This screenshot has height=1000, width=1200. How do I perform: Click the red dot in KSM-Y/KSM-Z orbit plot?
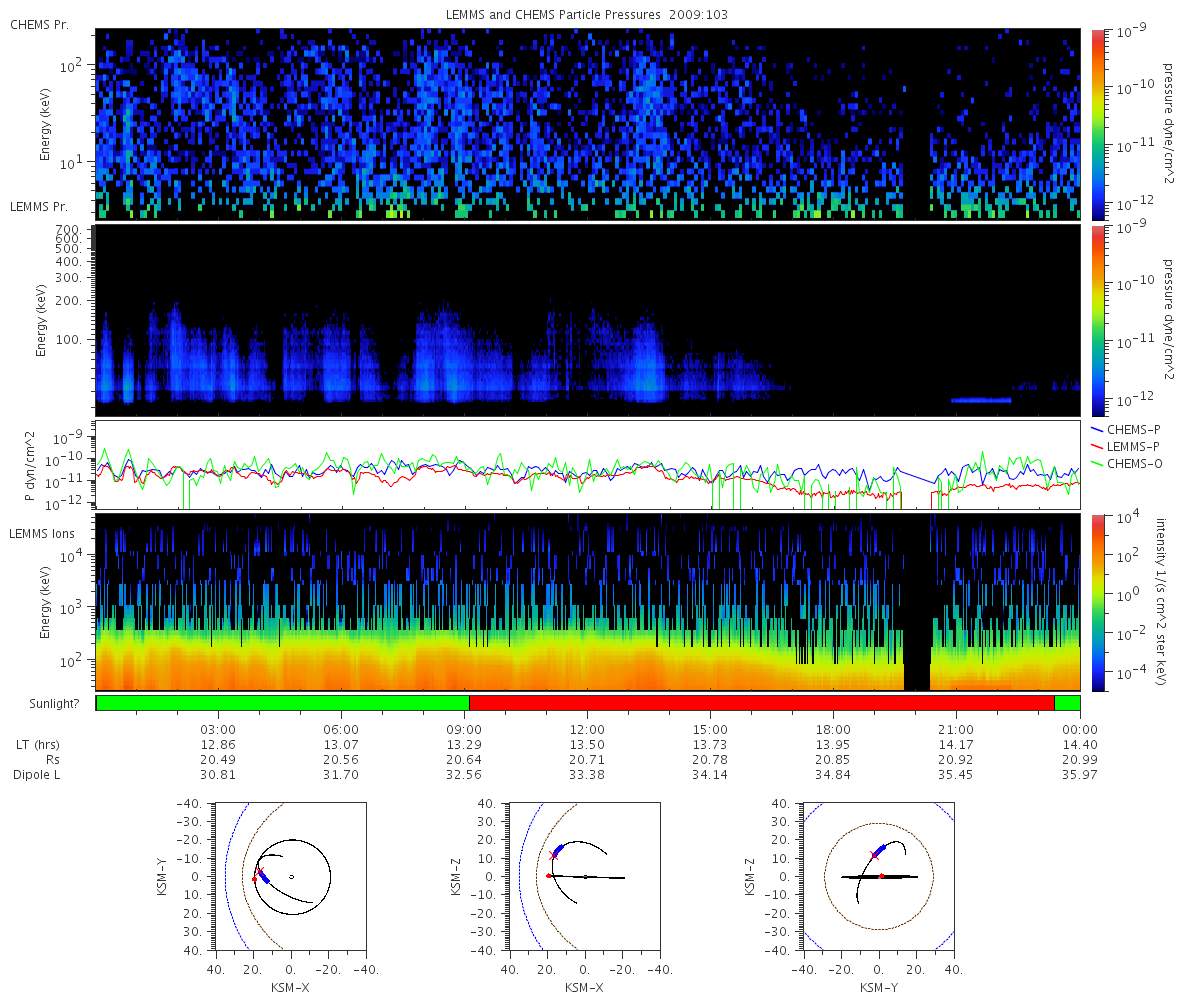(881, 876)
